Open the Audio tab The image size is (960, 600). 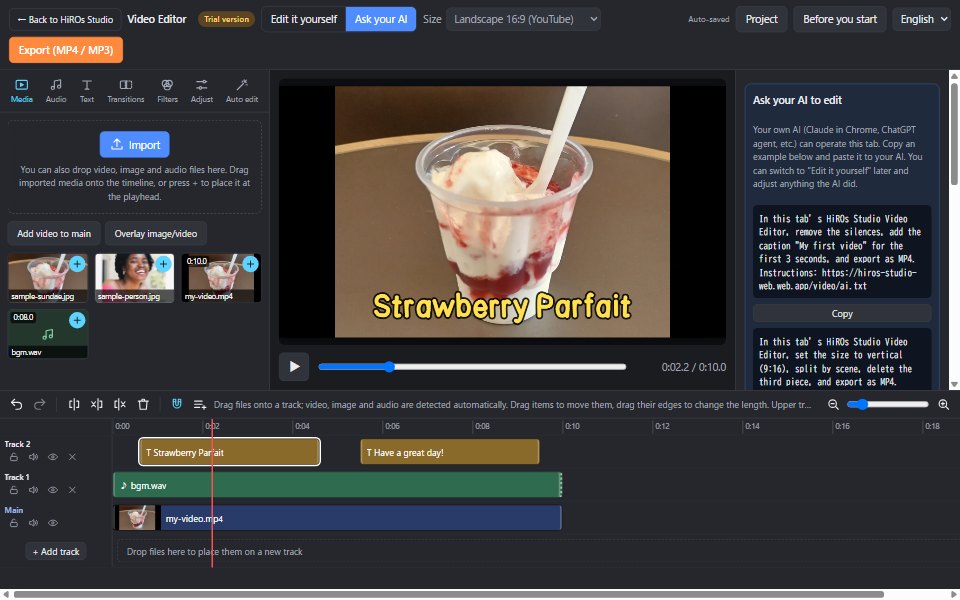(x=56, y=91)
